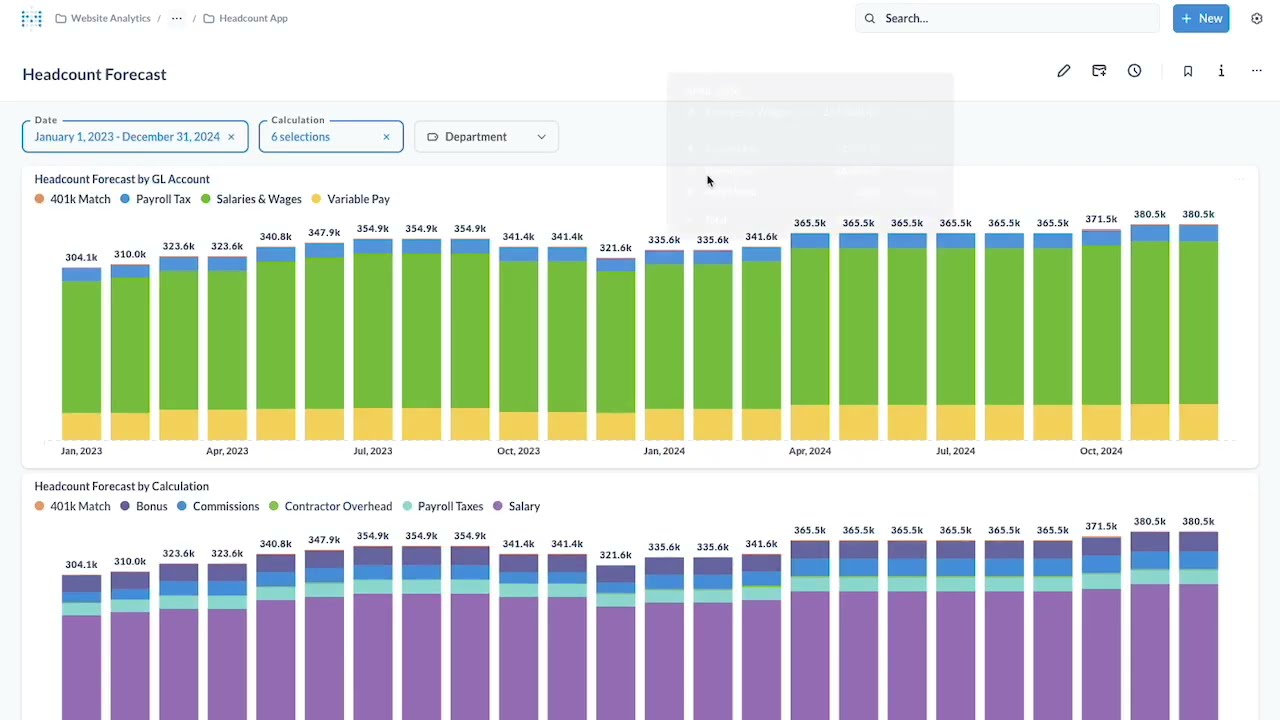The width and height of the screenshot is (1280, 720).
Task: Clear the Calculation filter with its X
Action: [x=386, y=137]
